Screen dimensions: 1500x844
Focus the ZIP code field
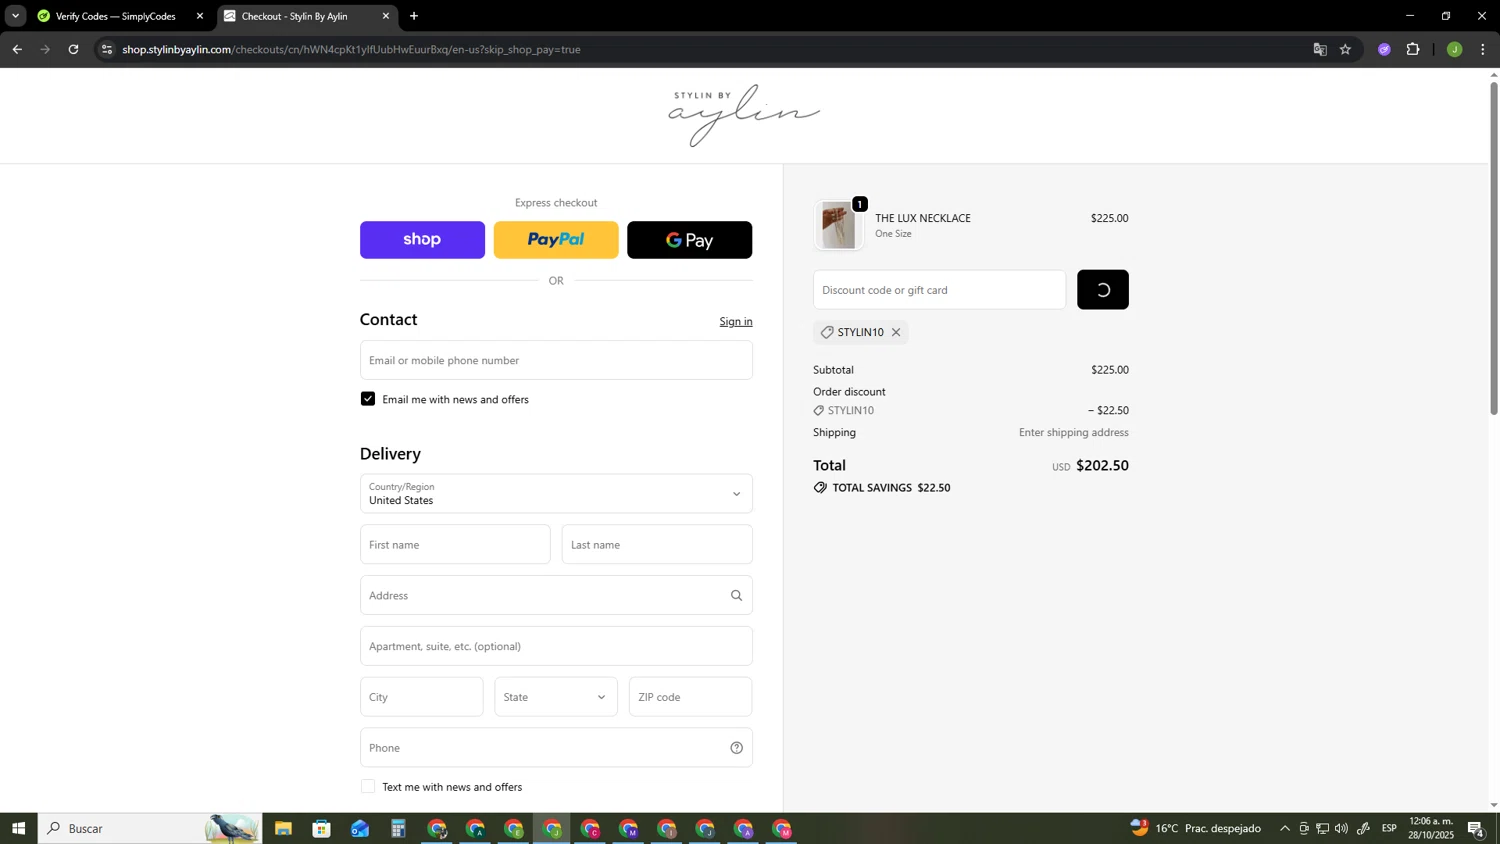[690, 697]
